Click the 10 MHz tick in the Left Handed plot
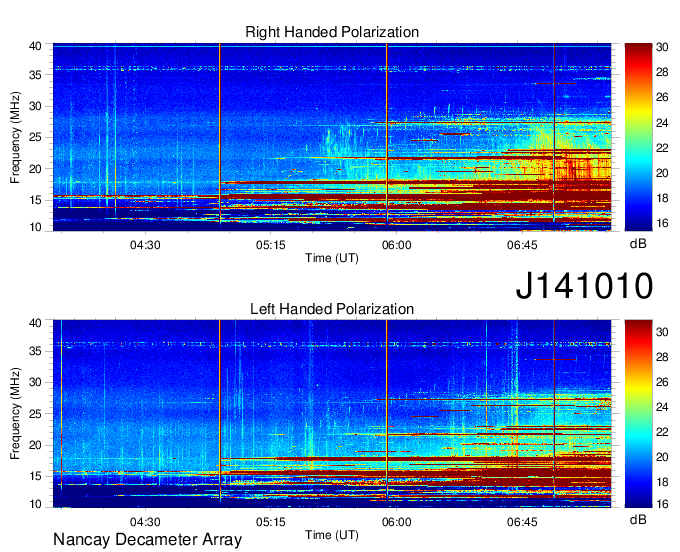This screenshot has height=552, width=680. pos(35,504)
